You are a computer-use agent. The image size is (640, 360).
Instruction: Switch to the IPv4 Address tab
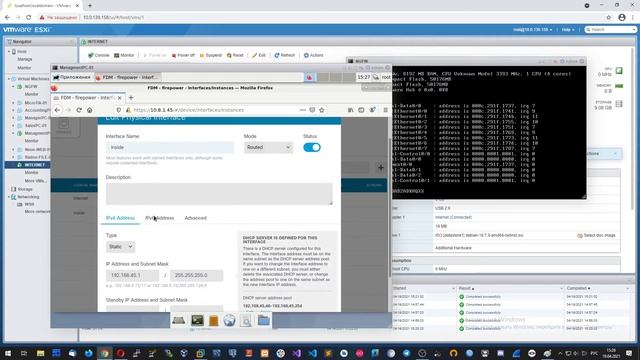120,218
